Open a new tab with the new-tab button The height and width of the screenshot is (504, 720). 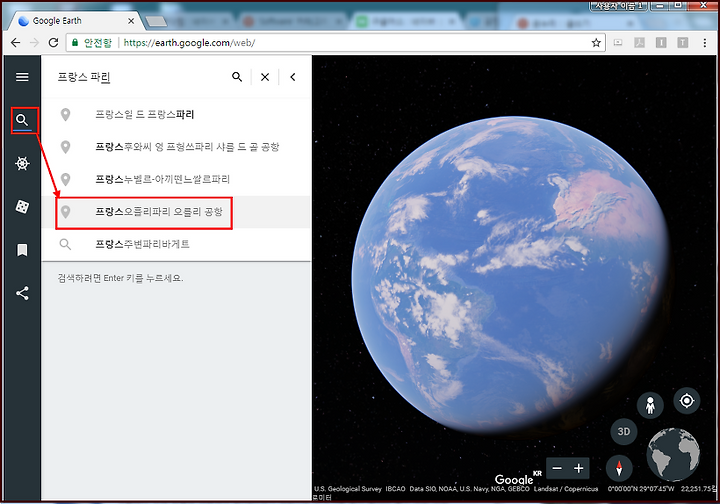(x=156, y=21)
